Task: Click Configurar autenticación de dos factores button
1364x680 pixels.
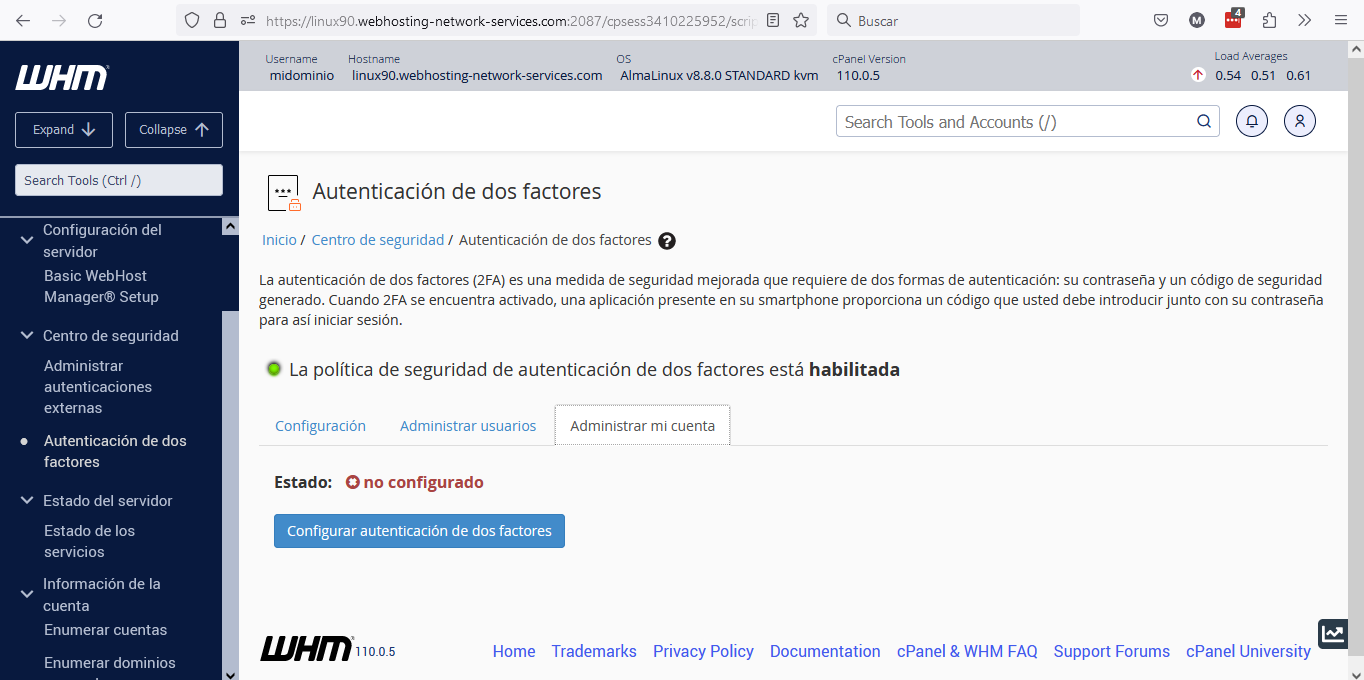Action: pos(419,531)
